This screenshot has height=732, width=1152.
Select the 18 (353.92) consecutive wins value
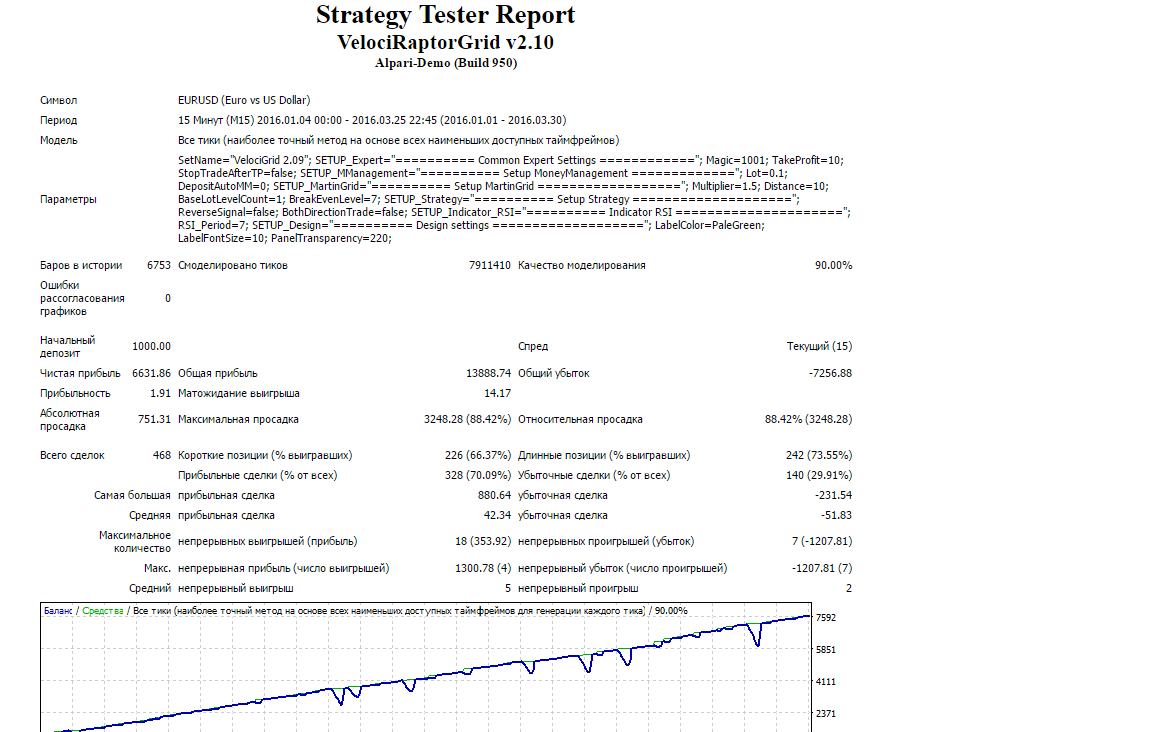pos(483,542)
